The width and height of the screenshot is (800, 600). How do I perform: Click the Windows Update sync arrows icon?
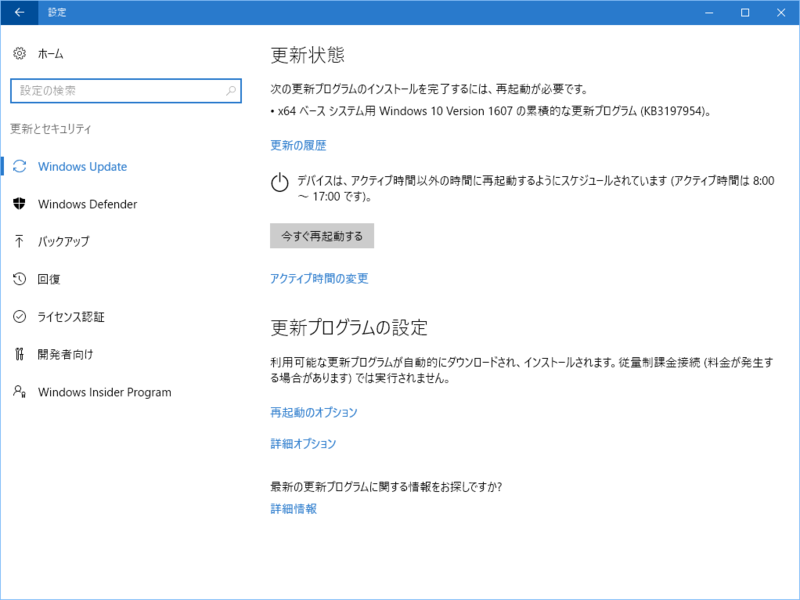pos(19,166)
